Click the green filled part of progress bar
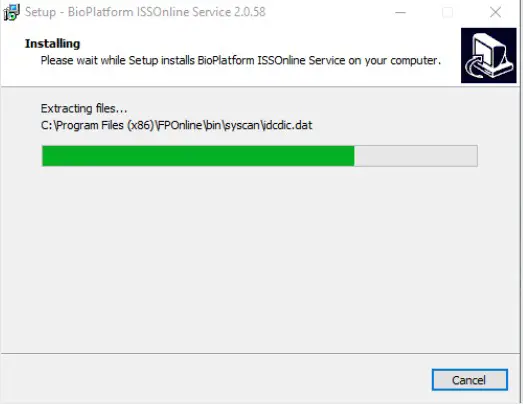Screen dimensions: 523x404 click(x=198, y=156)
